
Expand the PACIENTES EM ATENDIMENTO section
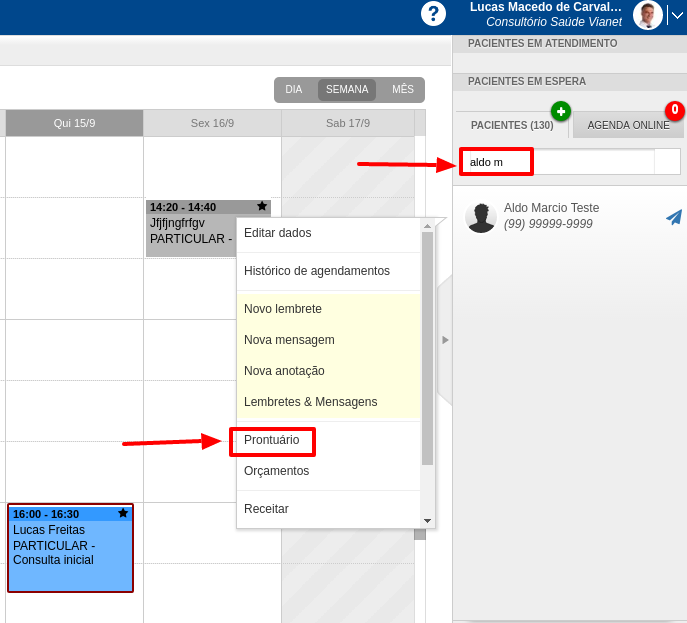(570, 43)
